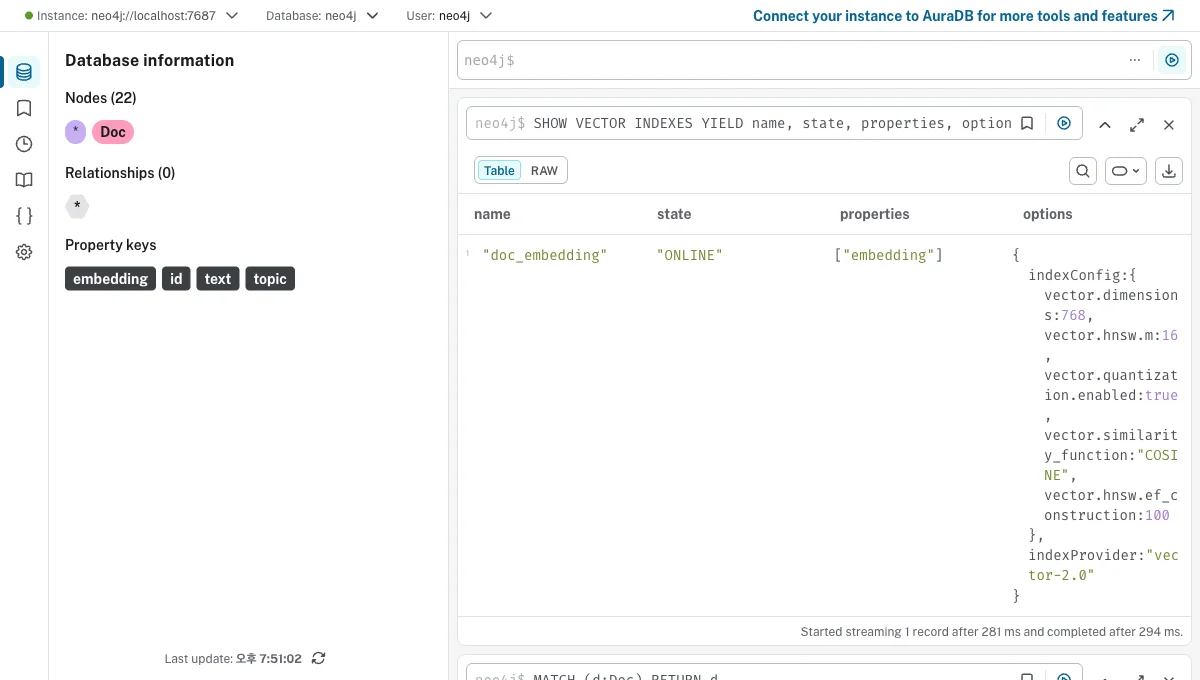Select the id property key
The width and height of the screenshot is (1200, 680).
click(176, 279)
